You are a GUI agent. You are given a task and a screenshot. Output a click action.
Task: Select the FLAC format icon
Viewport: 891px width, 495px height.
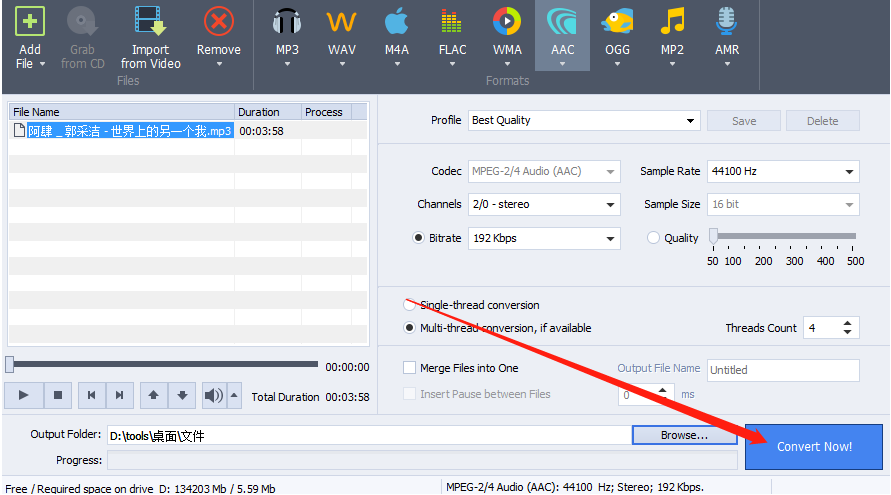(452, 22)
